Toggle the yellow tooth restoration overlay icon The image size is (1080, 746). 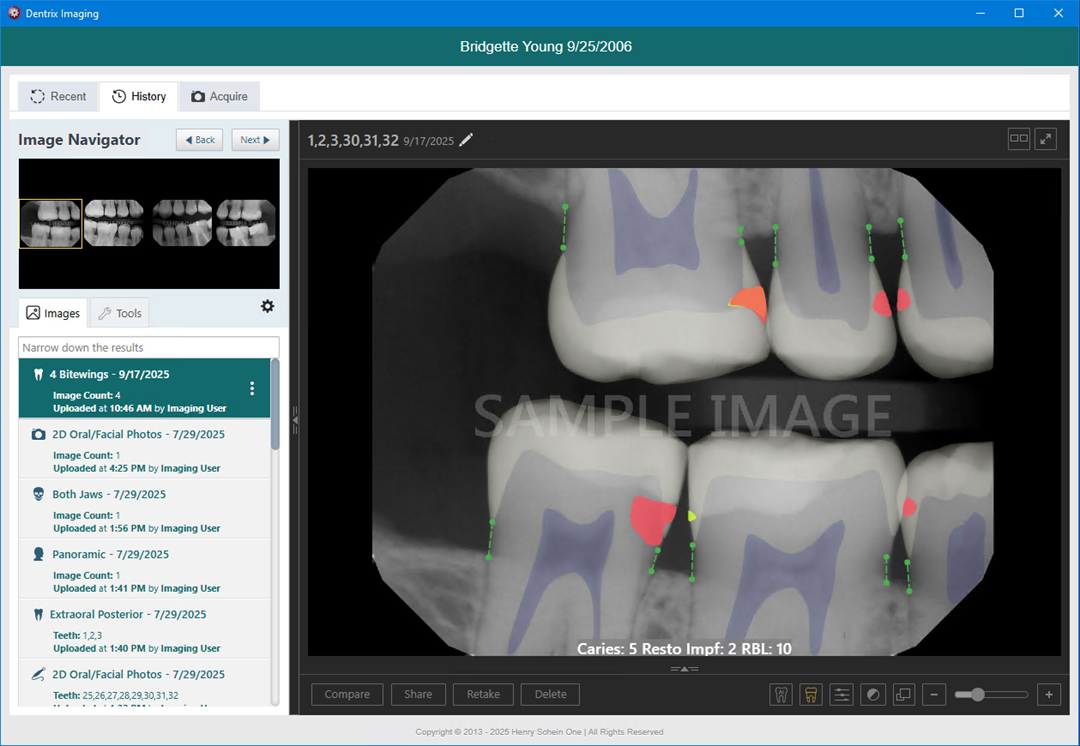[x=811, y=694]
